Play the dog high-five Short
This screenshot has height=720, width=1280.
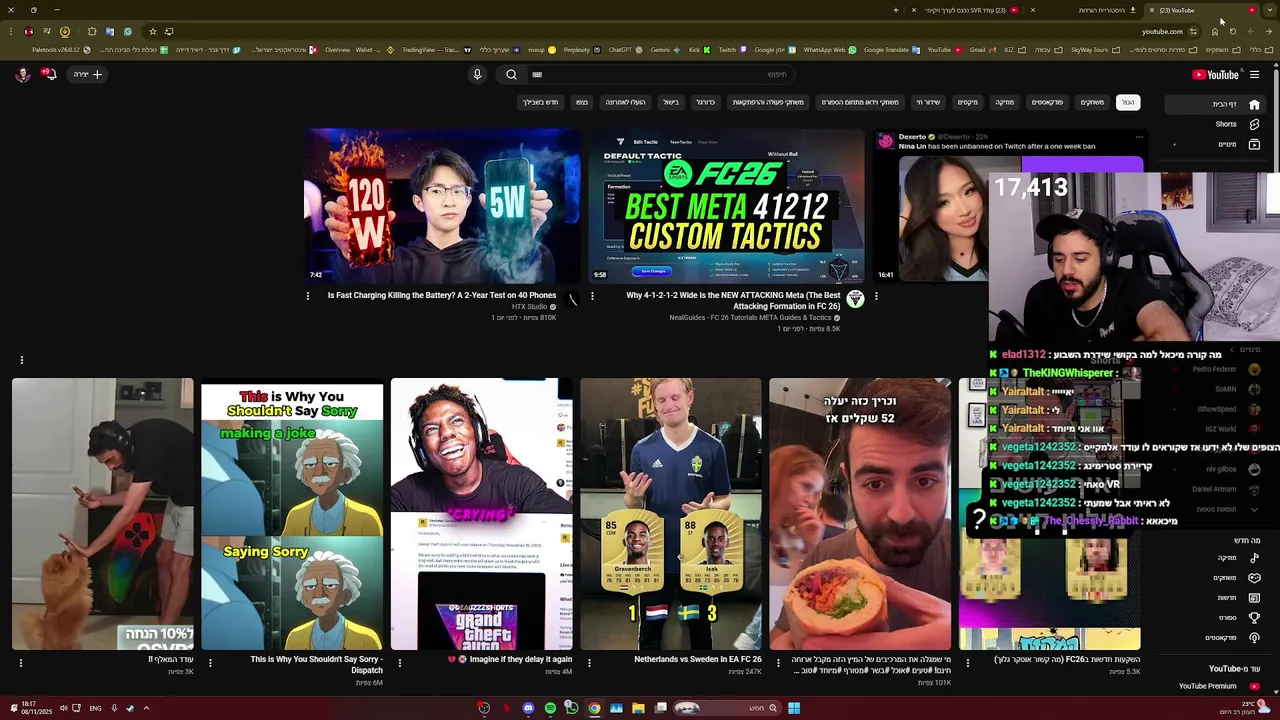coord(103,514)
